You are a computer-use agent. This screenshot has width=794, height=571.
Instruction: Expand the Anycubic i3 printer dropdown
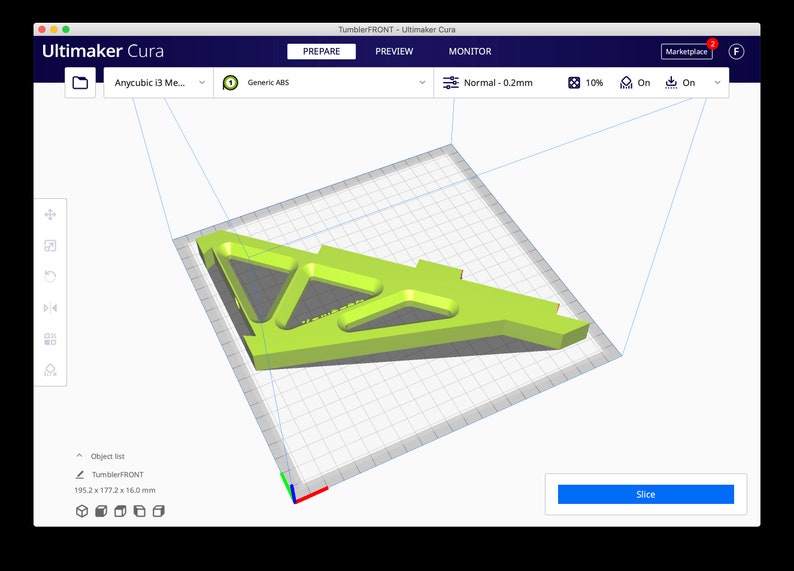[x=202, y=83]
